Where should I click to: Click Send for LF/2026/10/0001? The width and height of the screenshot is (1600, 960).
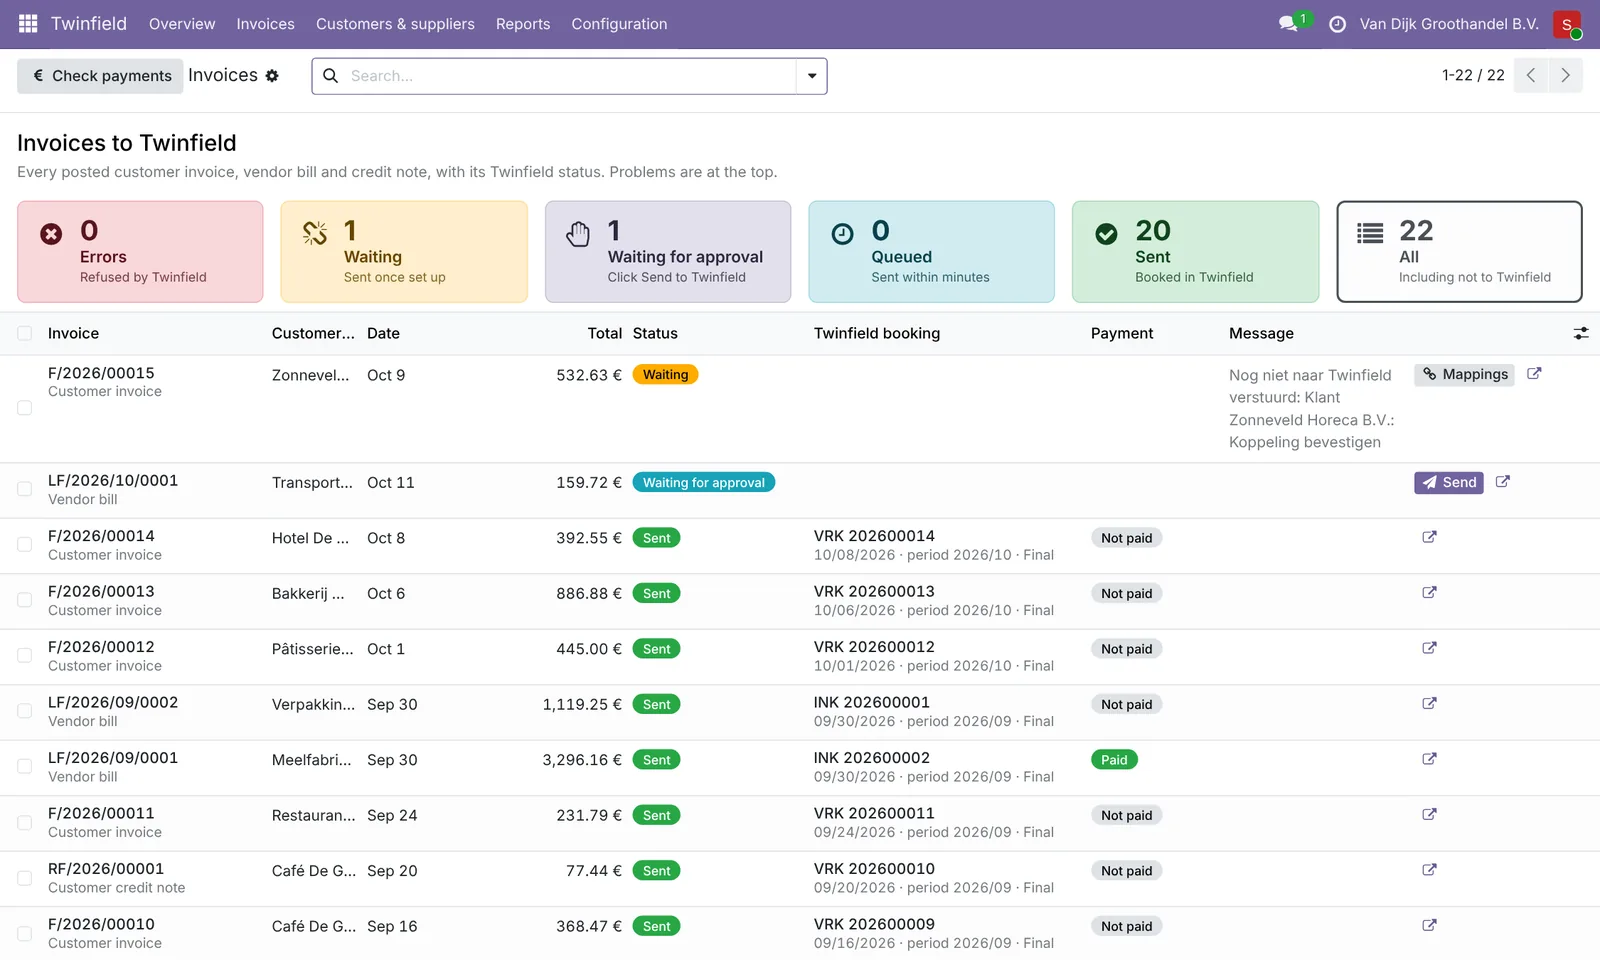click(x=1449, y=482)
